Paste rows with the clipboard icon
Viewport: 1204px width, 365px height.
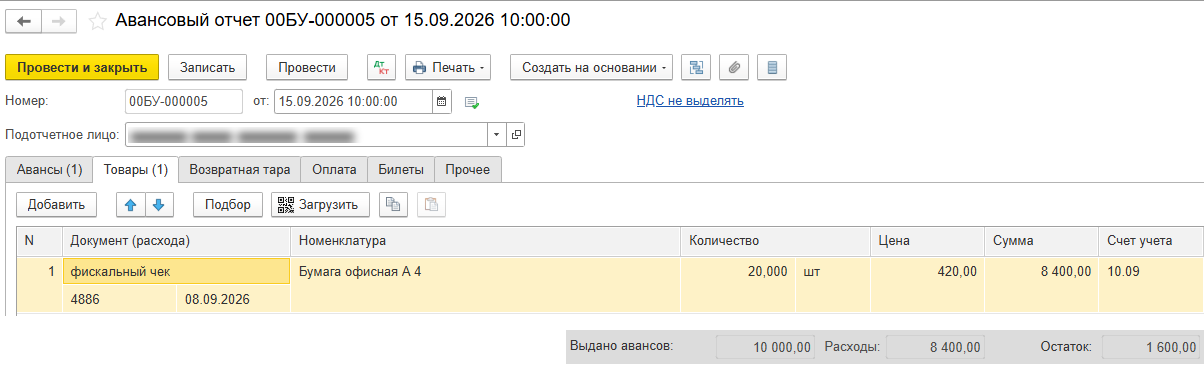tap(431, 204)
